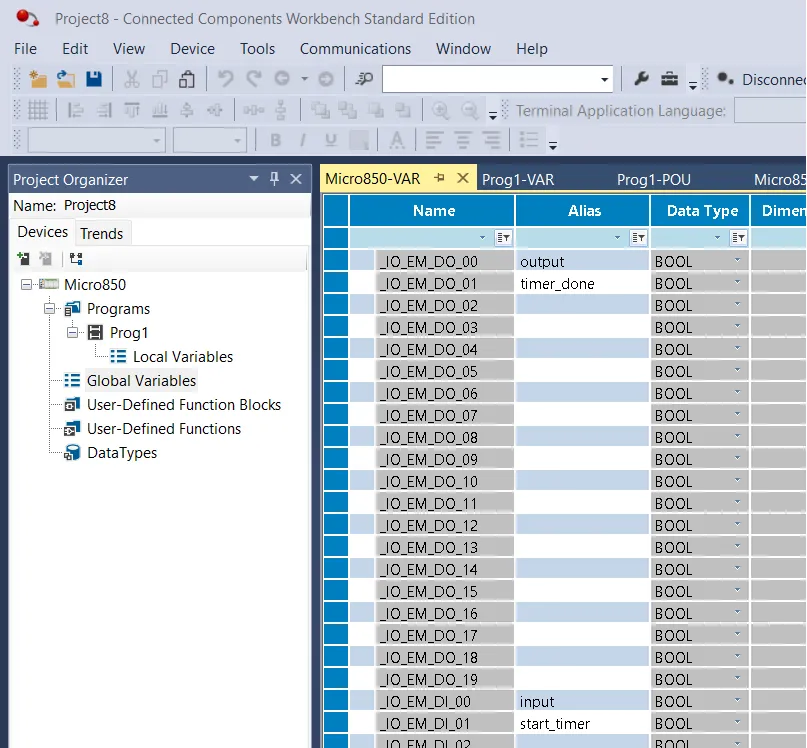
Task: Open the Tools menu
Action: coord(257,49)
